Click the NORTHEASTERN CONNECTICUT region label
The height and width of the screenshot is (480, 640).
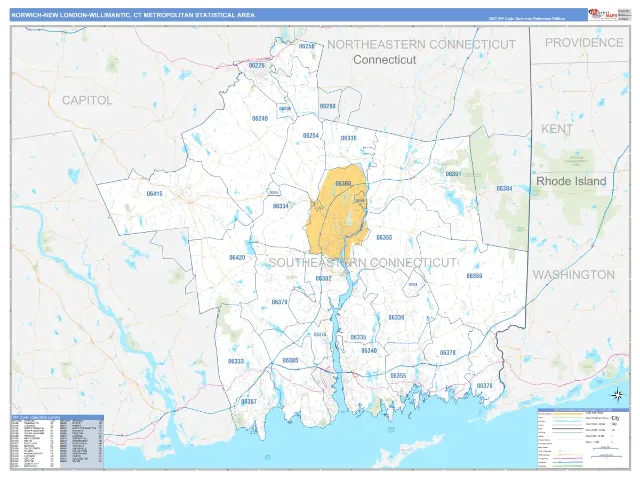coord(422,44)
